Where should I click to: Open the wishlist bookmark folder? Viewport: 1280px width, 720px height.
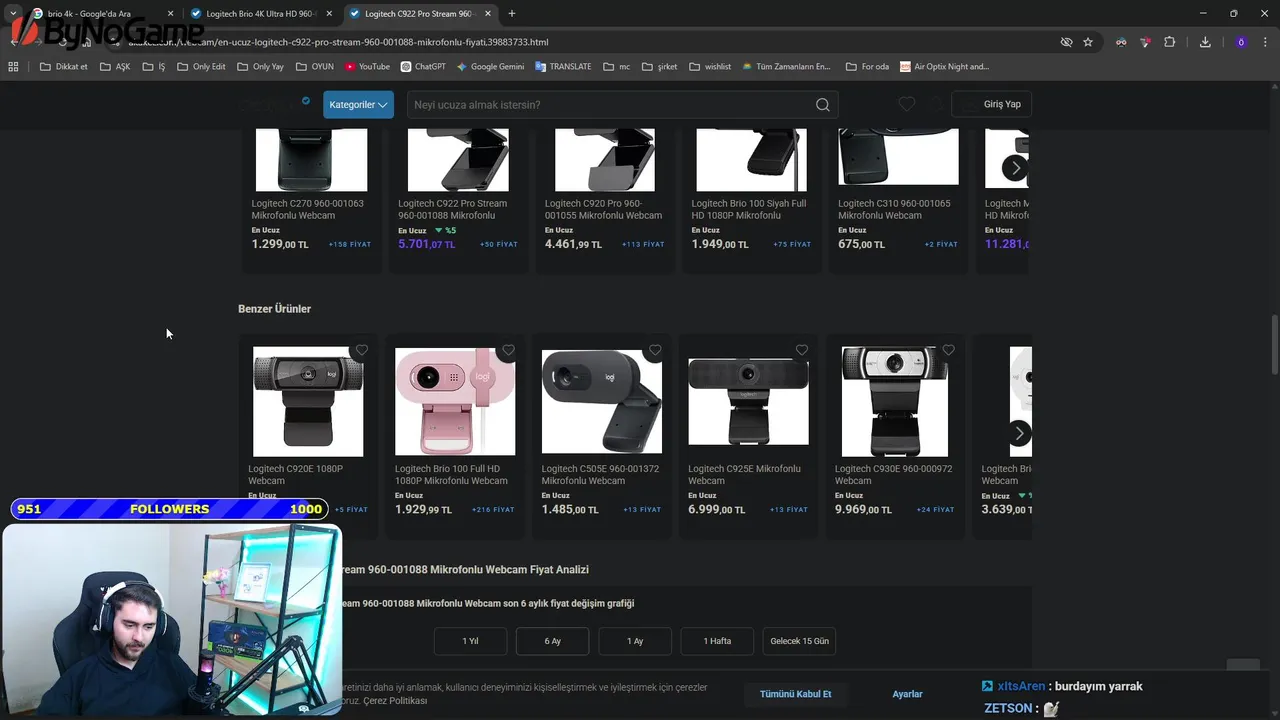pyautogui.click(x=710, y=67)
